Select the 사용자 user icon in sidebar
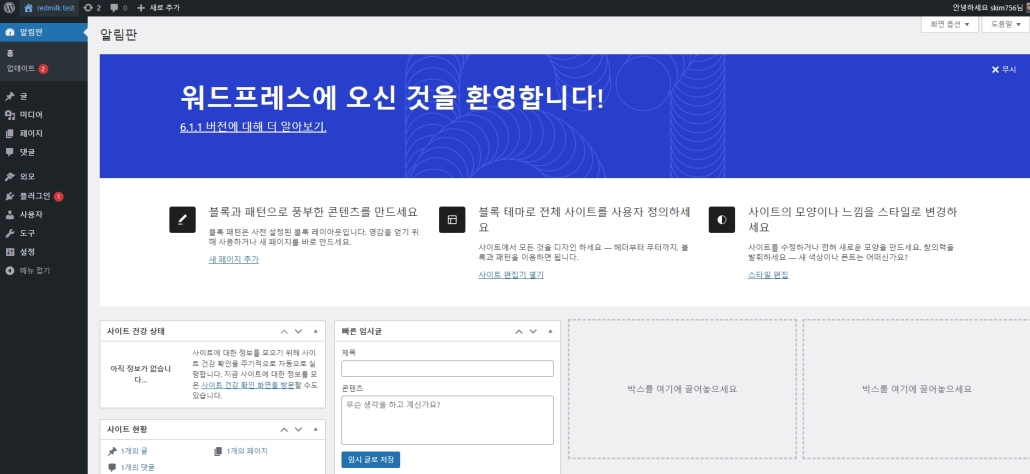The height and width of the screenshot is (474, 1030). coord(9,215)
